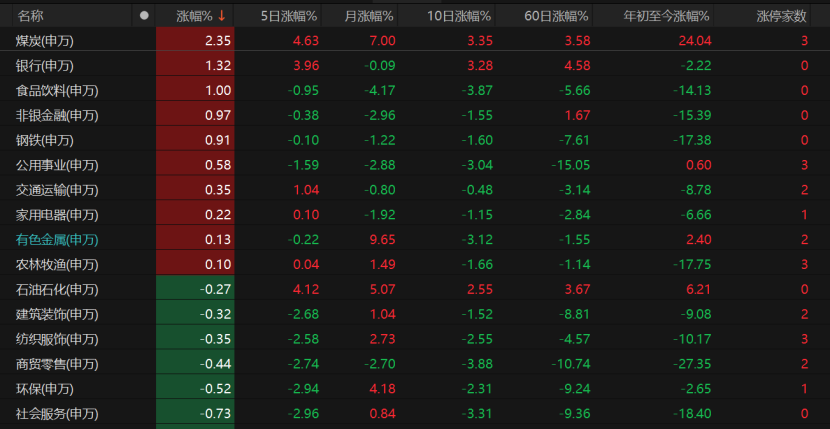This screenshot has width=830, height=429.
Task: Open the highlighted 有色金属(申万) sector
Action: 57,240
